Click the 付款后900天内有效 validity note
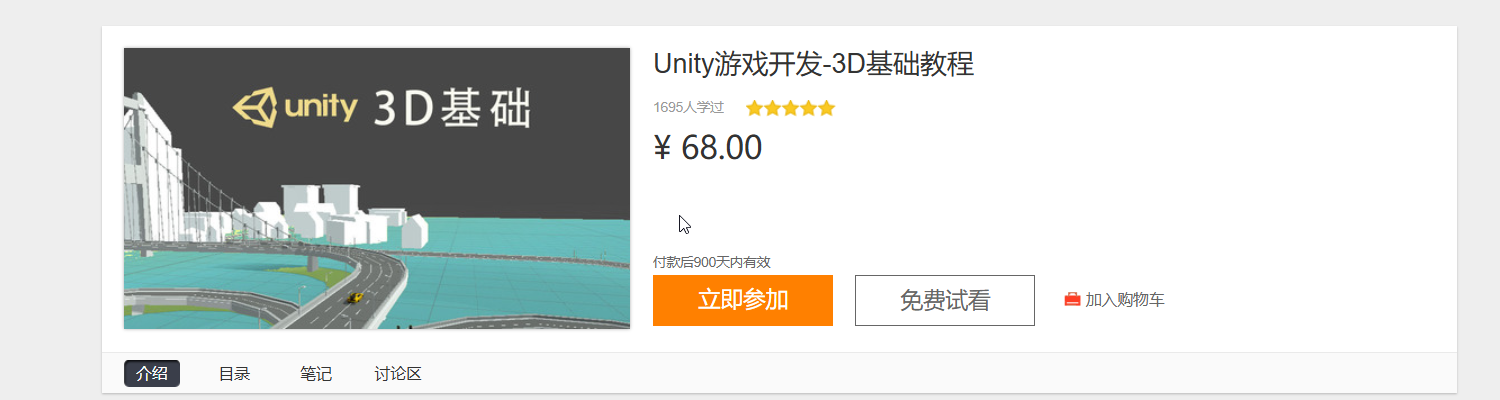 point(712,262)
